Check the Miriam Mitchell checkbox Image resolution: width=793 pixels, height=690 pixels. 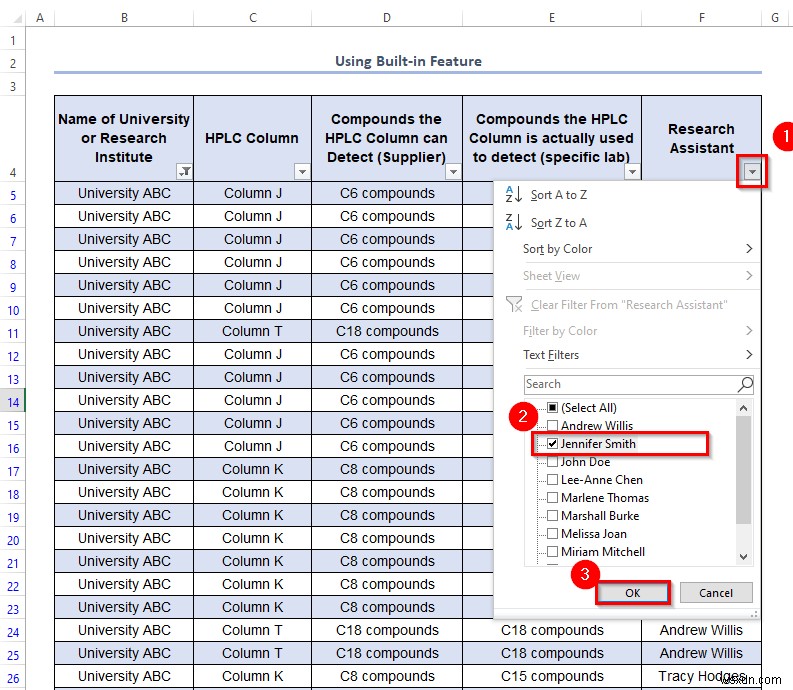coord(552,551)
